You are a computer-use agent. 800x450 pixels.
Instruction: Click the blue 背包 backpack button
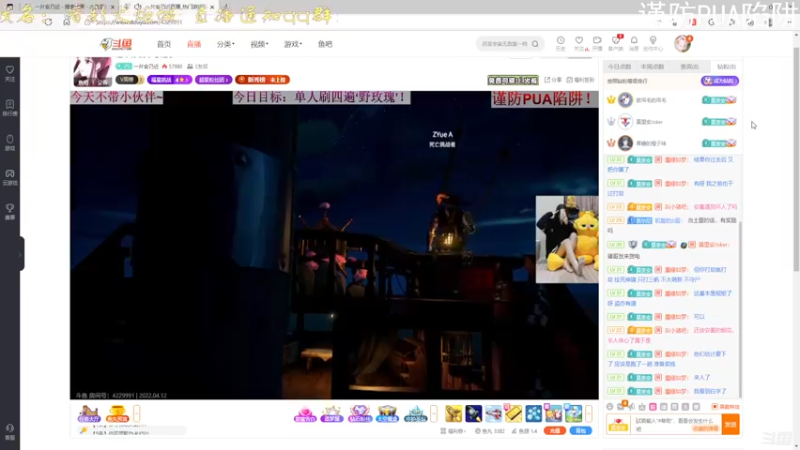coord(581,431)
